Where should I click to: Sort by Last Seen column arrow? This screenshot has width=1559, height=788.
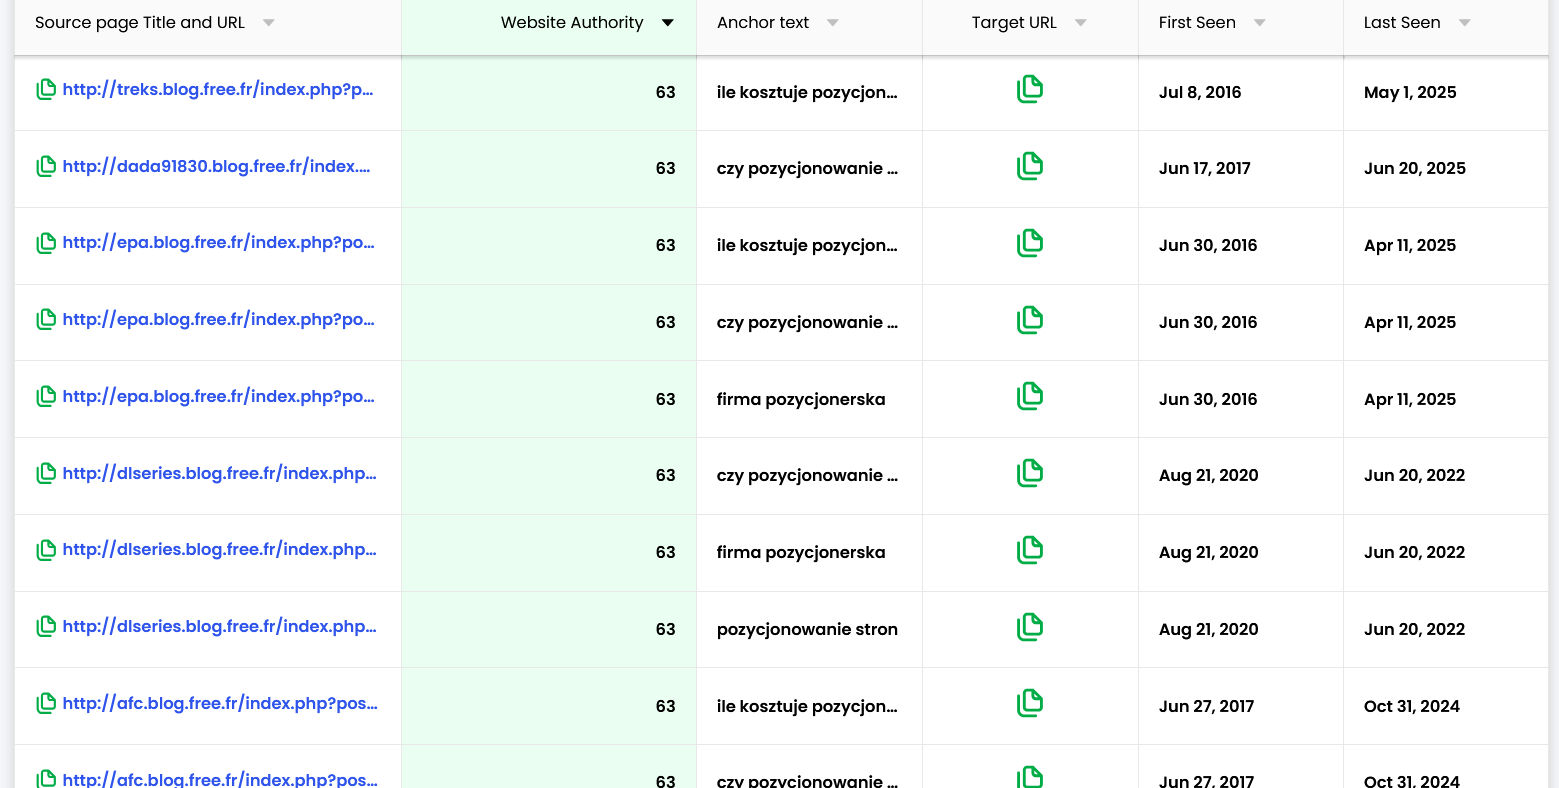click(x=1464, y=23)
